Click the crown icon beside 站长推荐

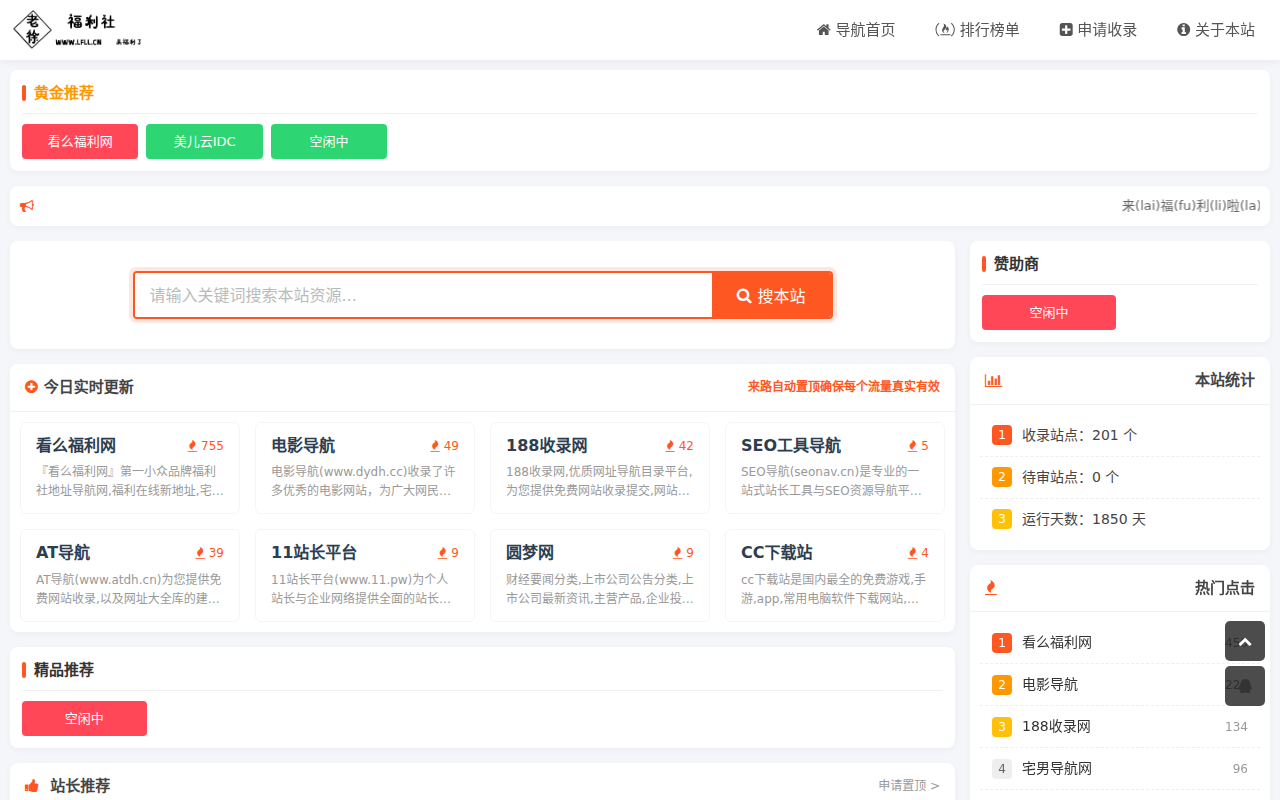pyautogui.click(x=31, y=786)
